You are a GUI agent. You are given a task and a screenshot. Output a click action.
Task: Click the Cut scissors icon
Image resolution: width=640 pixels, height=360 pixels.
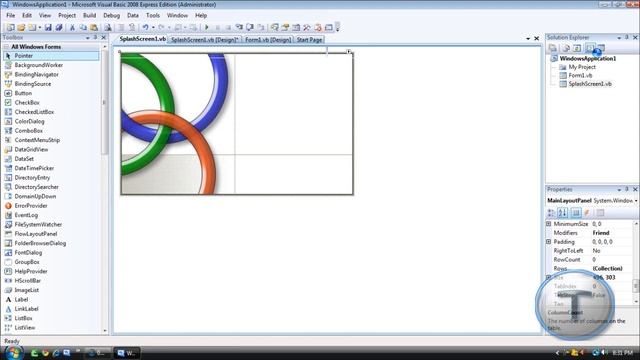pyautogui.click(x=72, y=27)
